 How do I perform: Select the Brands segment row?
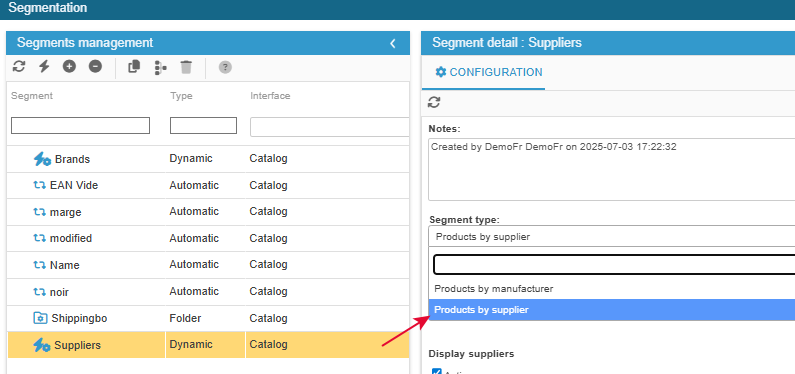[208, 159]
